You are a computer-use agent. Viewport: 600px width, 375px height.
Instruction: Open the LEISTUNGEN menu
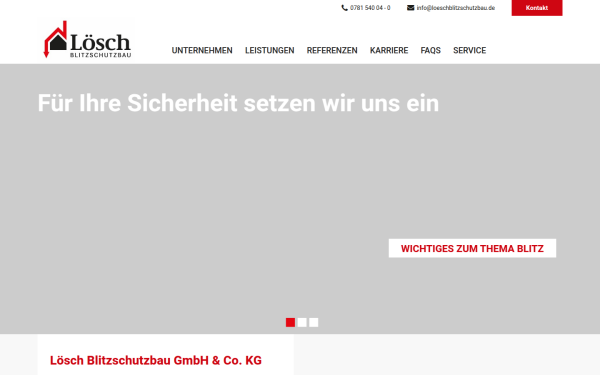click(269, 51)
